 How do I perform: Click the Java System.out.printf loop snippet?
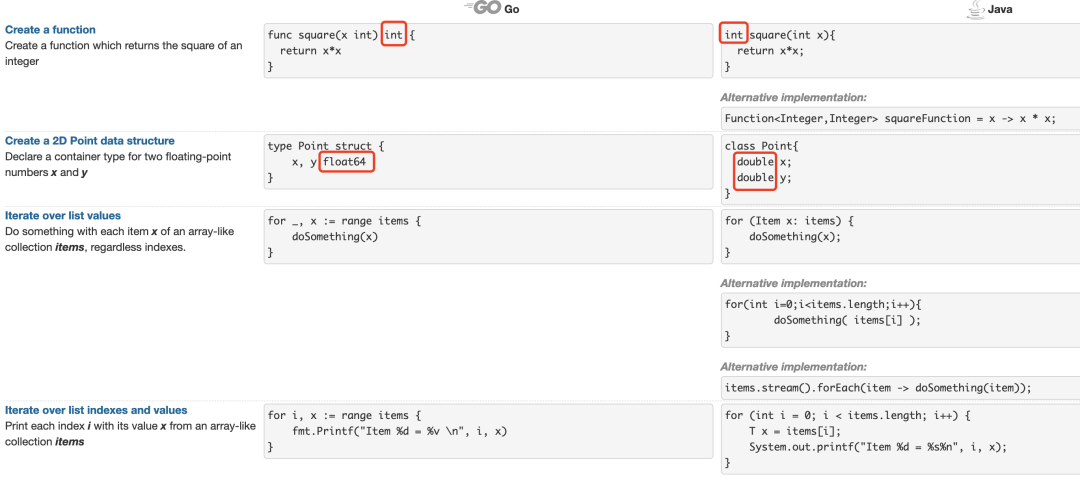pyautogui.click(x=900, y=439)
